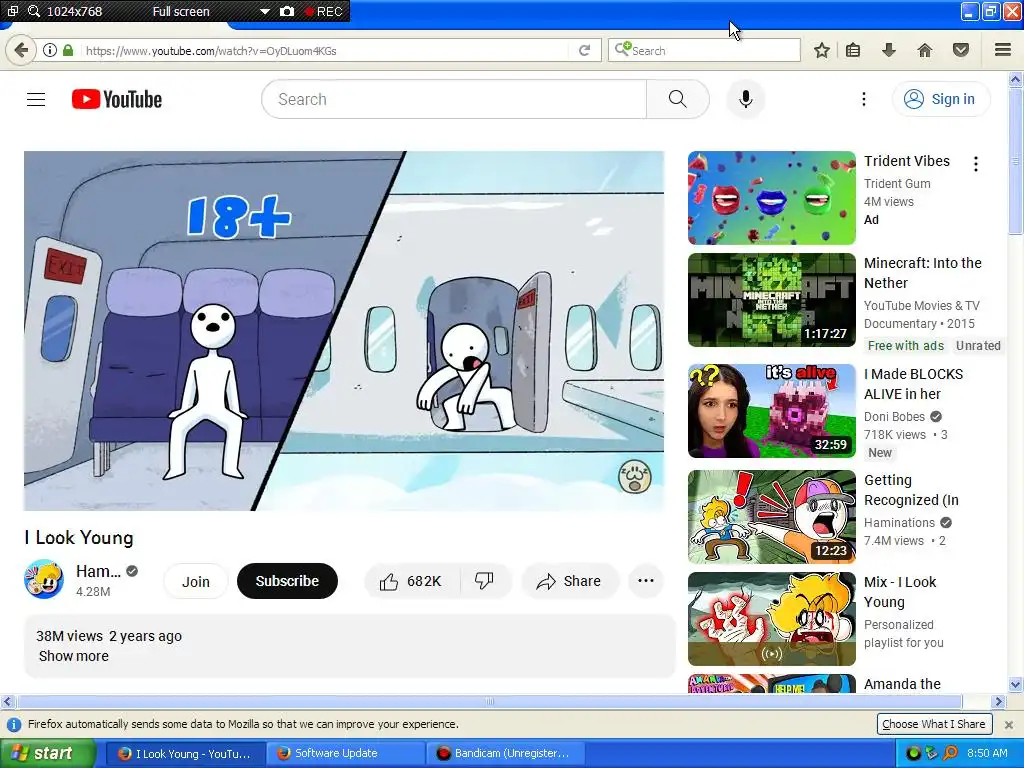
Task: Dislike the video with thumbs down
Action: click(x=485, y=581)
